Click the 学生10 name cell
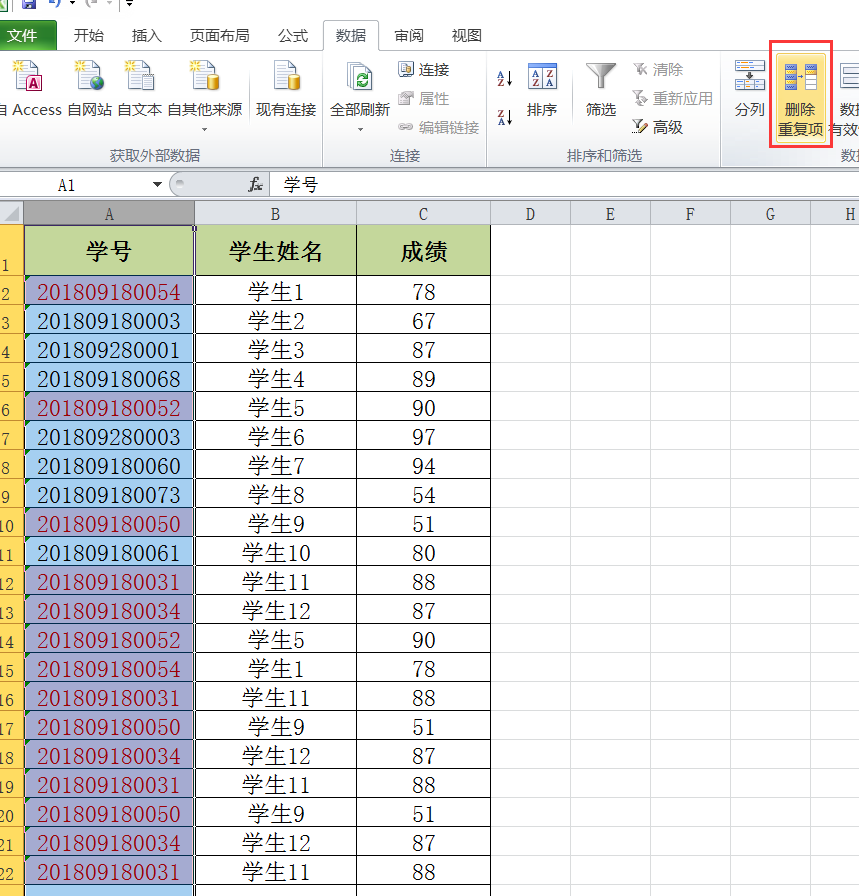 pos(275,552)
